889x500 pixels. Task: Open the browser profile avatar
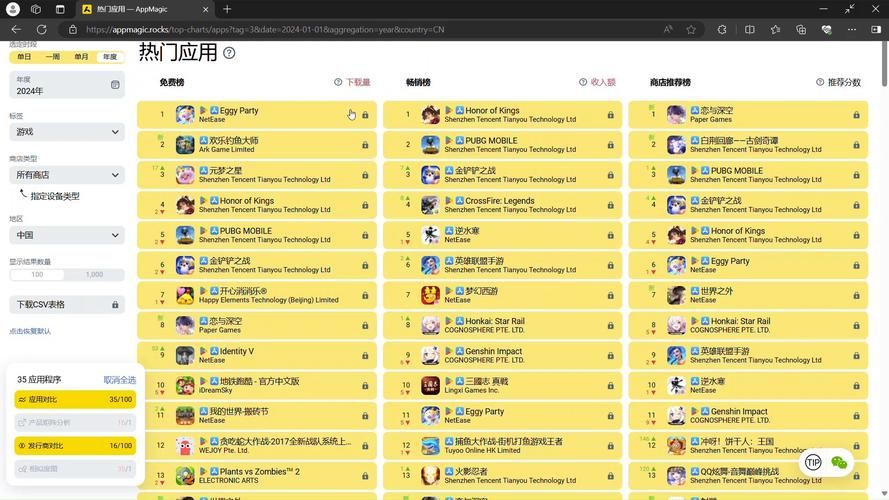coord(12,9)
